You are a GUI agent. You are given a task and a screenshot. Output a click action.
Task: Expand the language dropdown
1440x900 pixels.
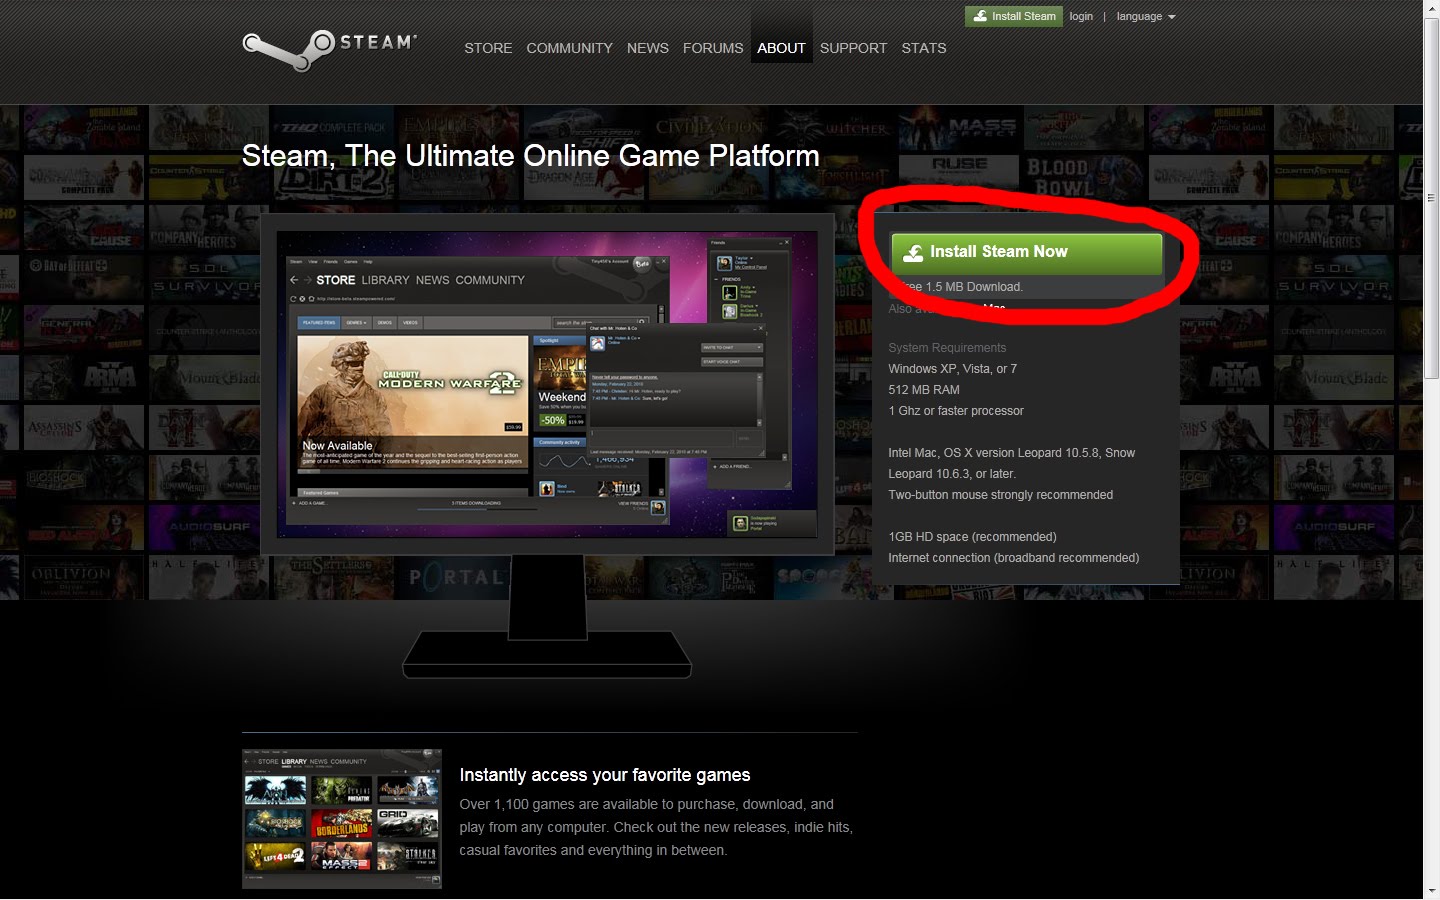coord(1146,16)
